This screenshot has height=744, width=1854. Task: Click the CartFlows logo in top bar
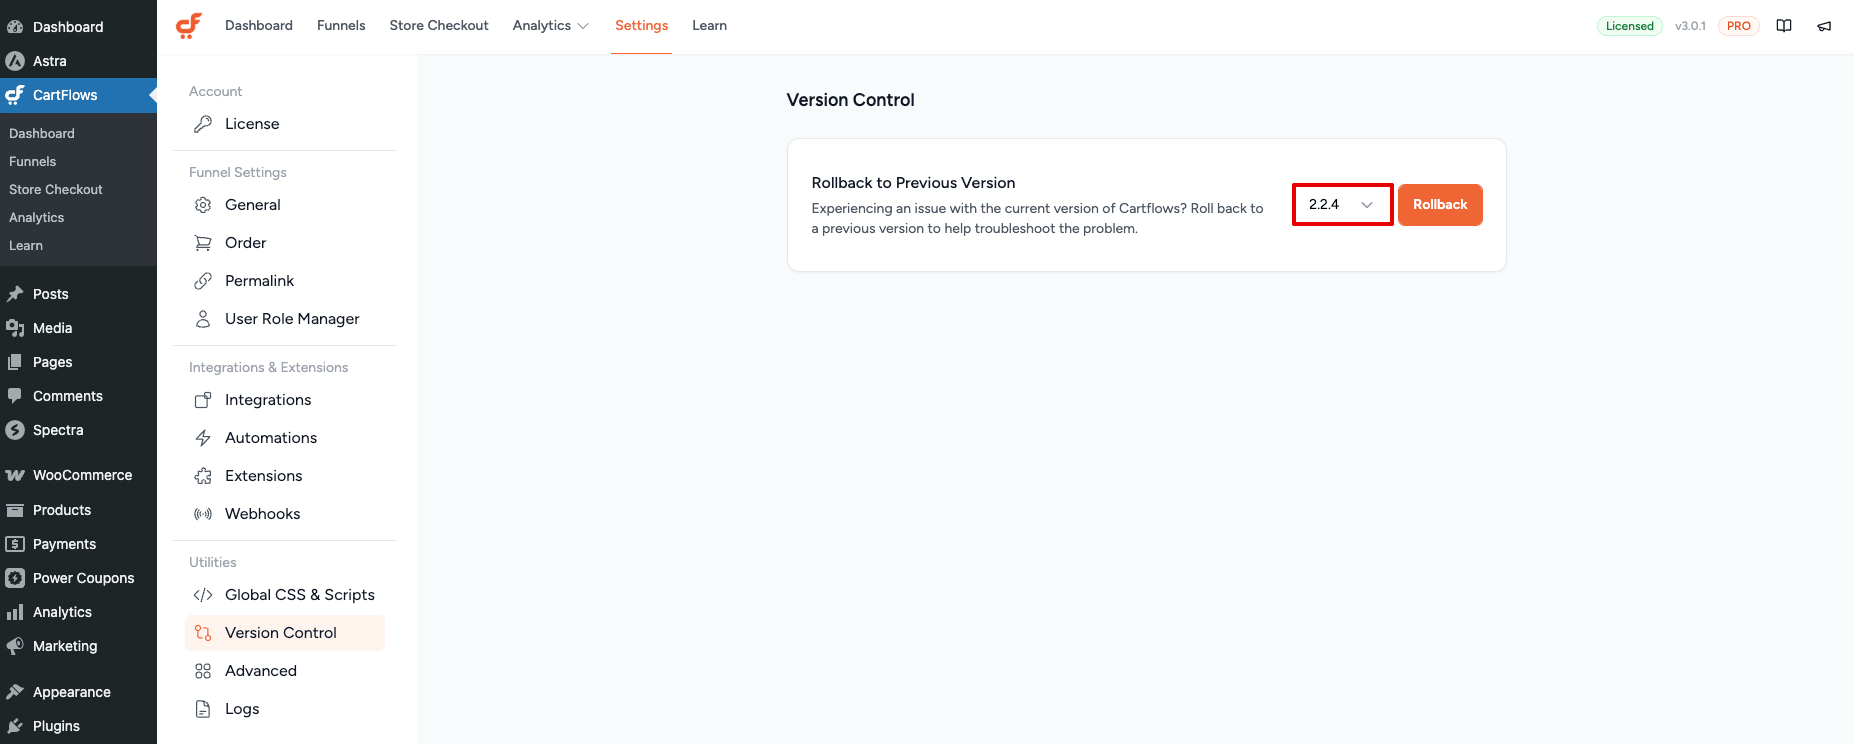point(189,26)
